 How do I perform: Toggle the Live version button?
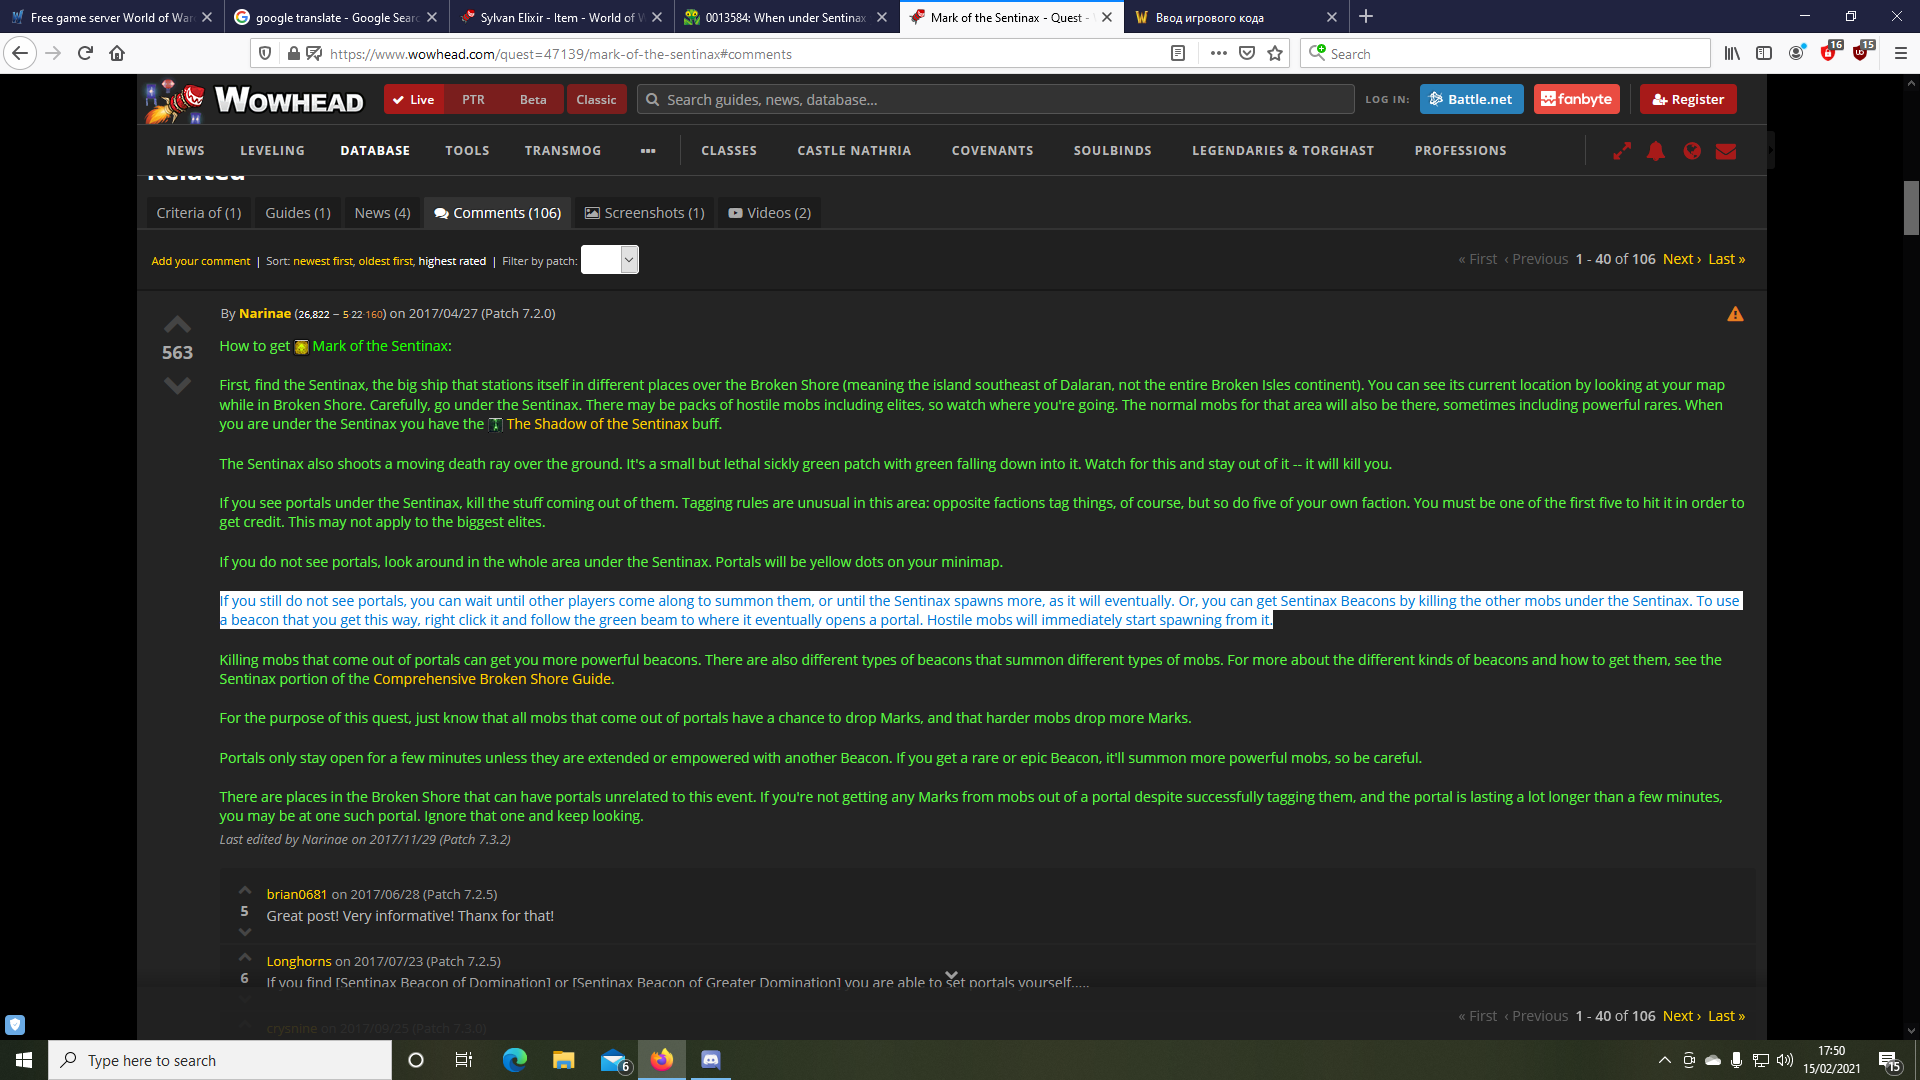414,99
